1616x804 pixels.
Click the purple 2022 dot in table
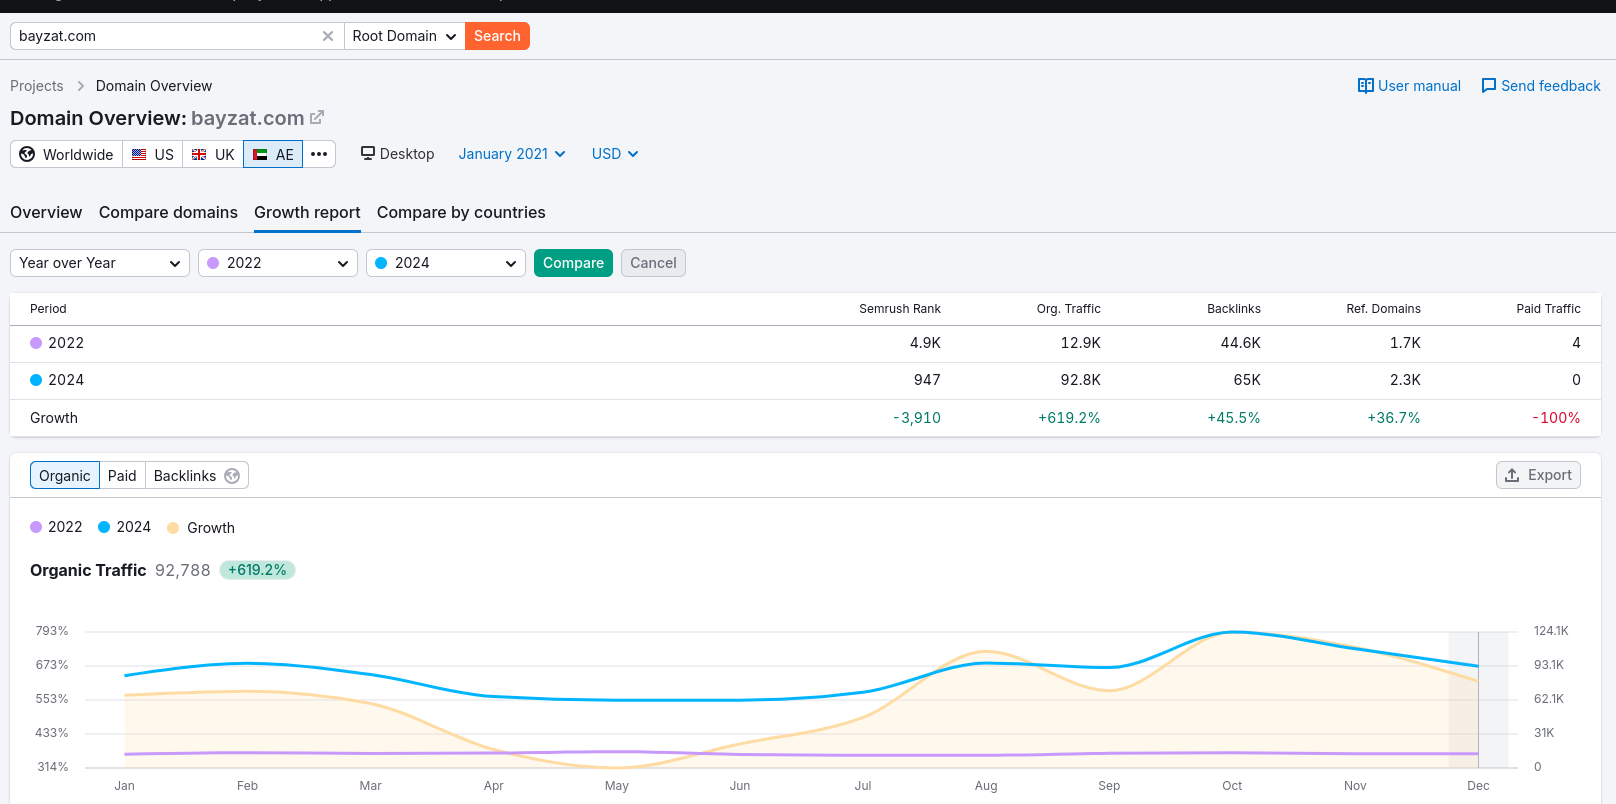[x=36, y=343]
